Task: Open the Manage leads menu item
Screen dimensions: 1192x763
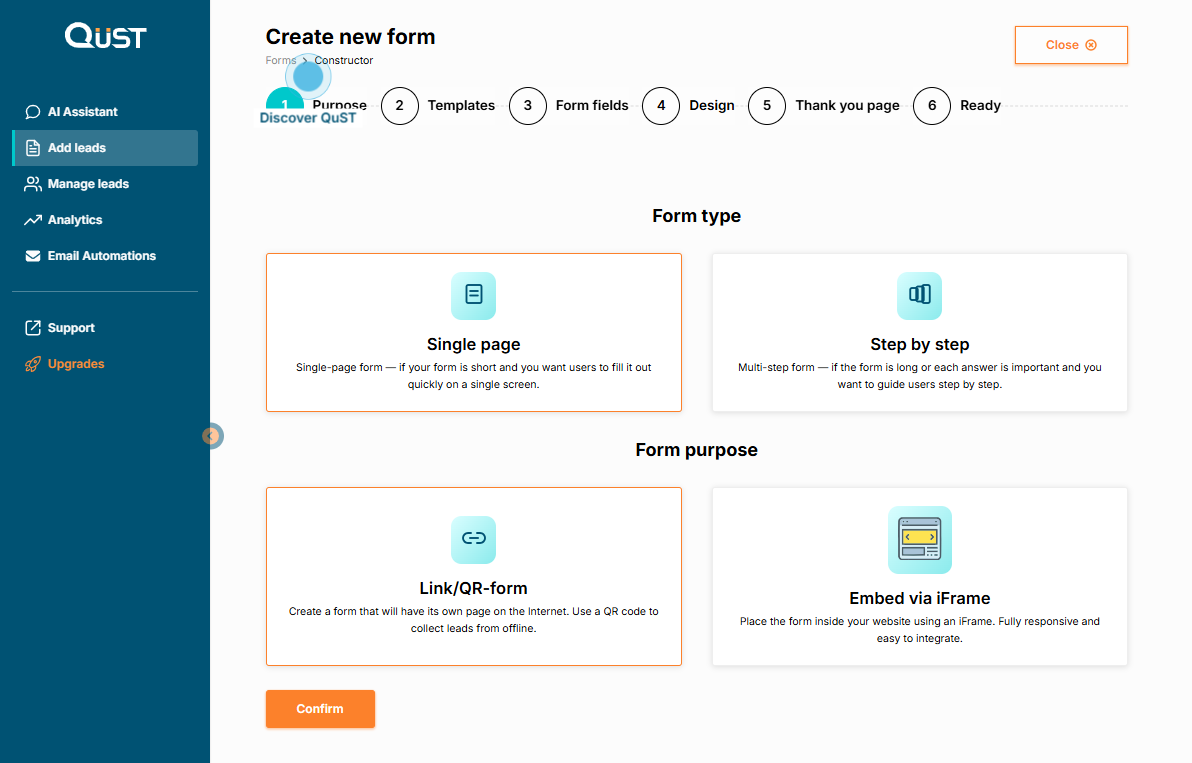Action: point(88,184)
